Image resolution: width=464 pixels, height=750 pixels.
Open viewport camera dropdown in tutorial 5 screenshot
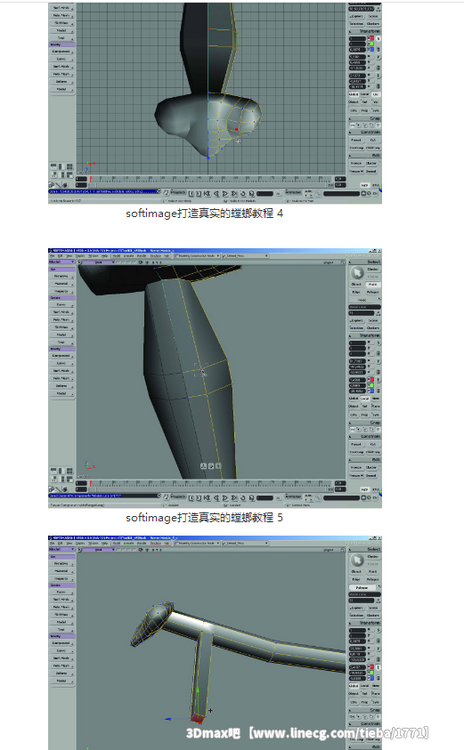[99, 262]
